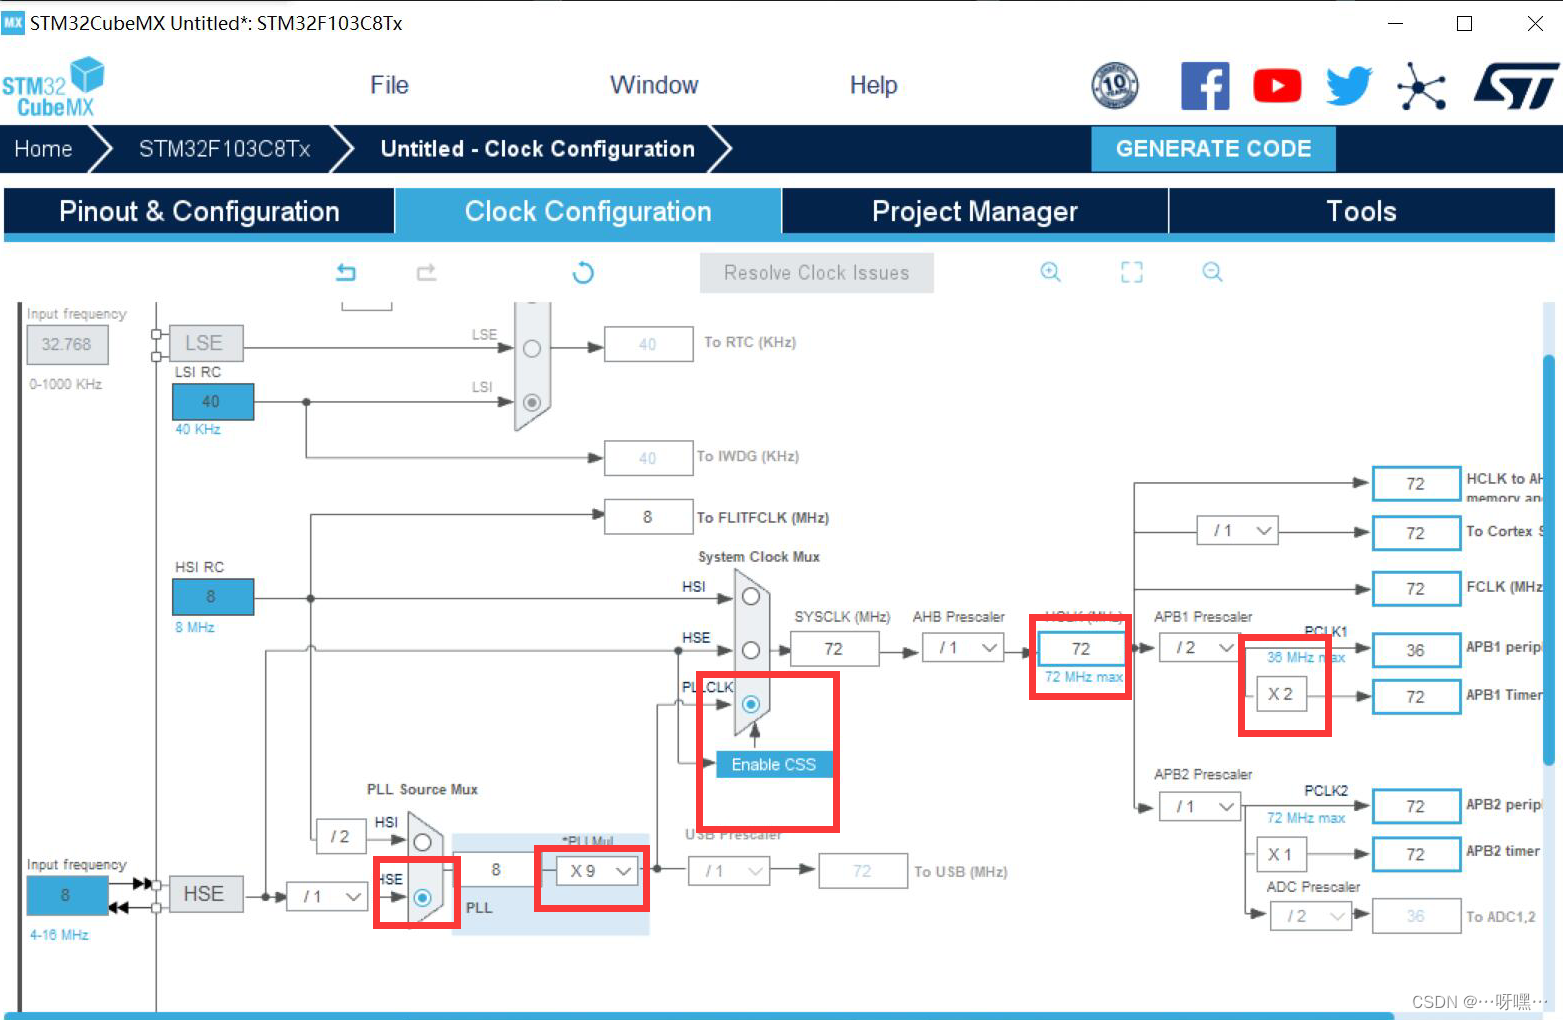
Task: Click the LSE oscillator block
Action: click(205, 343)
